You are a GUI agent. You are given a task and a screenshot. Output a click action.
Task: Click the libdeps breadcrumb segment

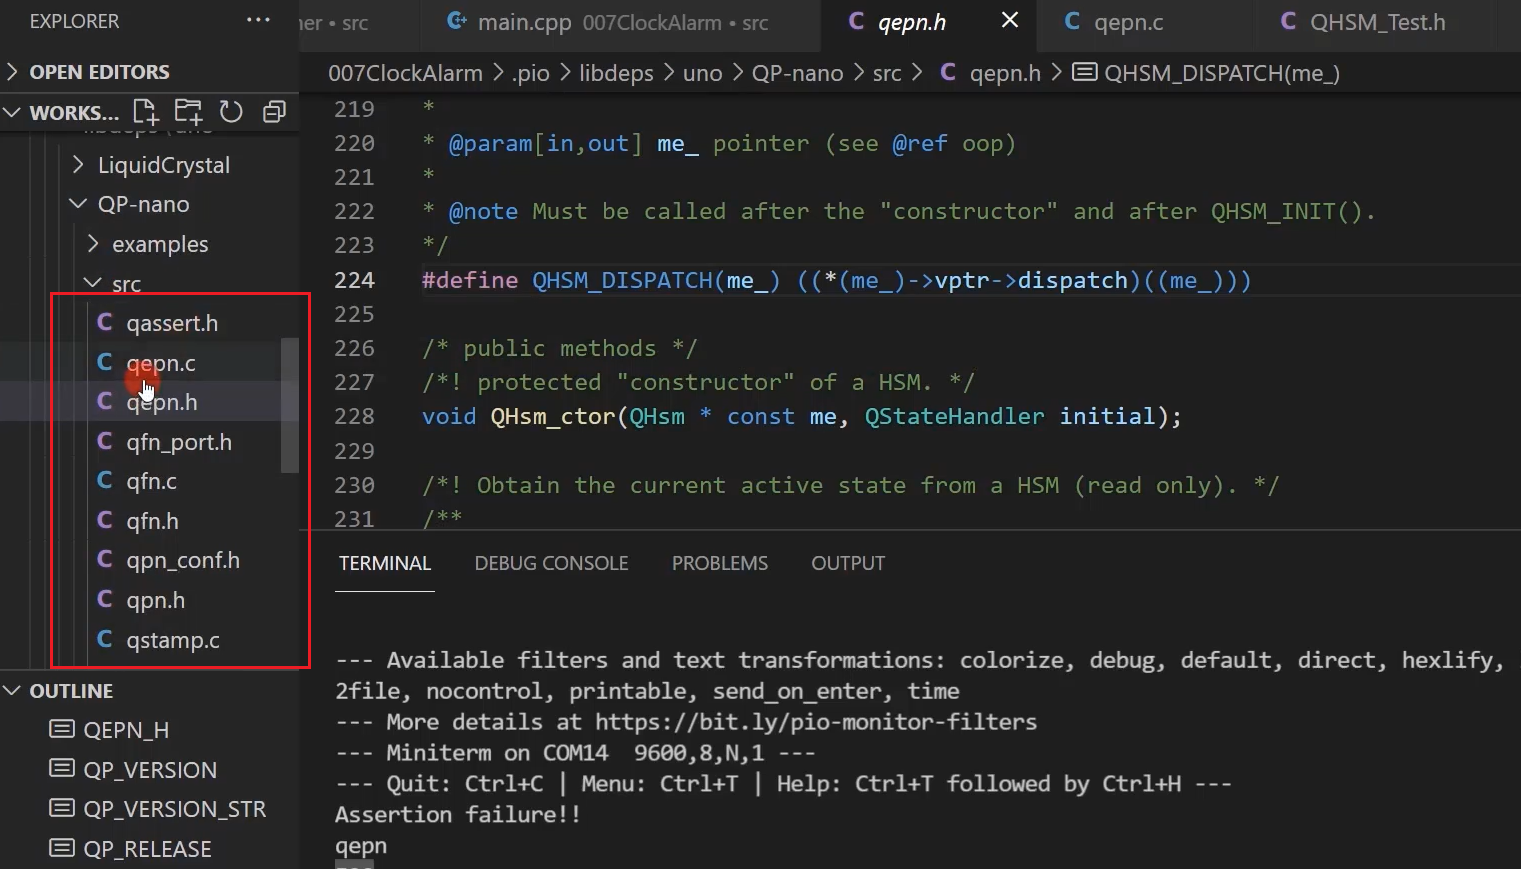[x=616, y=73]
